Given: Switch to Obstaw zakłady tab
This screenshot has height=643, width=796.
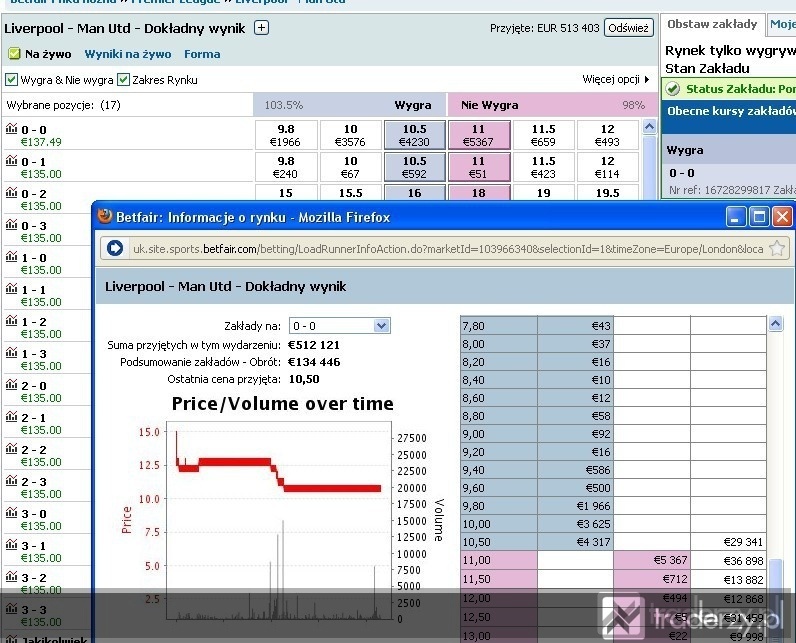Looking at the screenshot, I should (x=712, y=24).
